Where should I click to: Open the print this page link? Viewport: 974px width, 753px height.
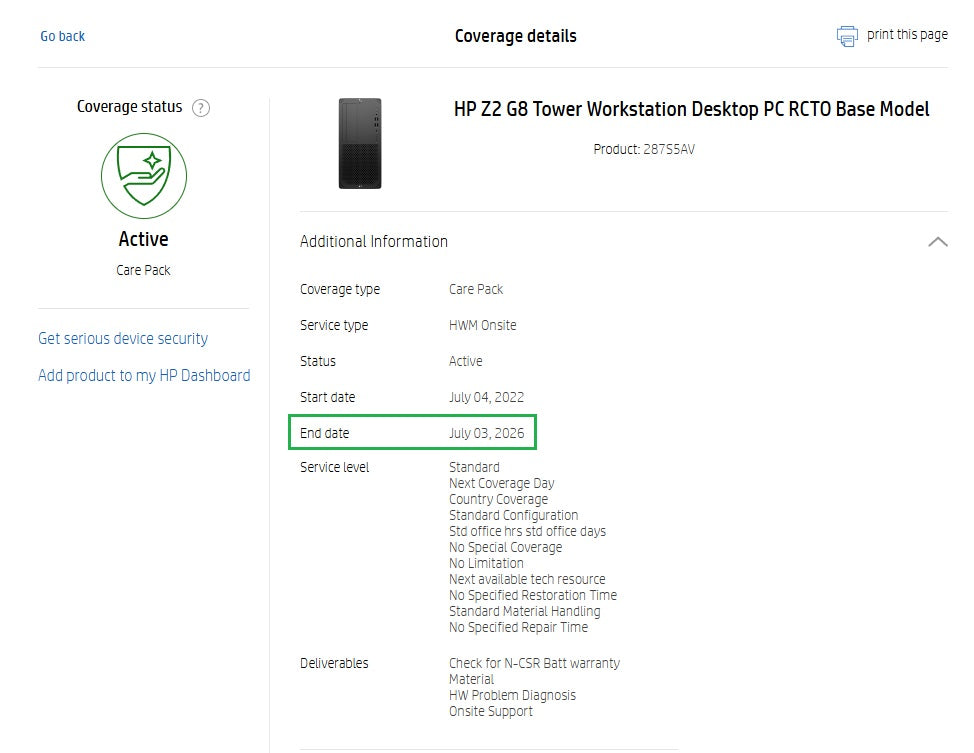(907, 35)
